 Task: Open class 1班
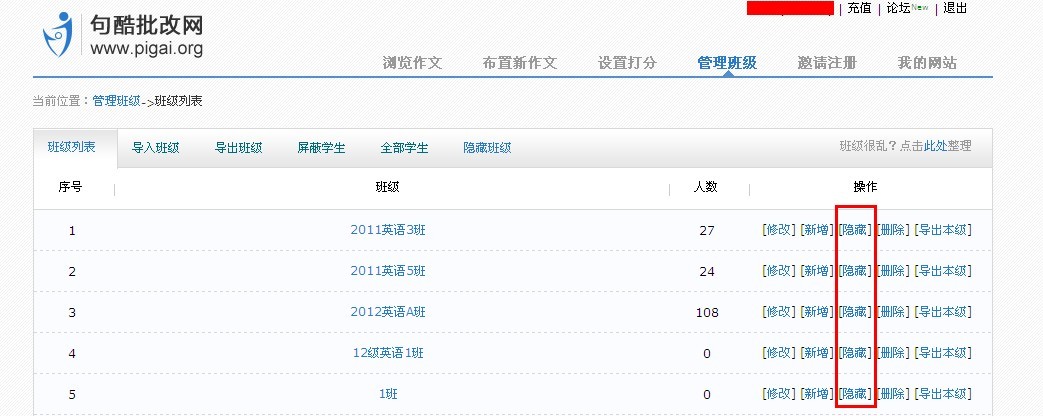click(x=388, y=394)
